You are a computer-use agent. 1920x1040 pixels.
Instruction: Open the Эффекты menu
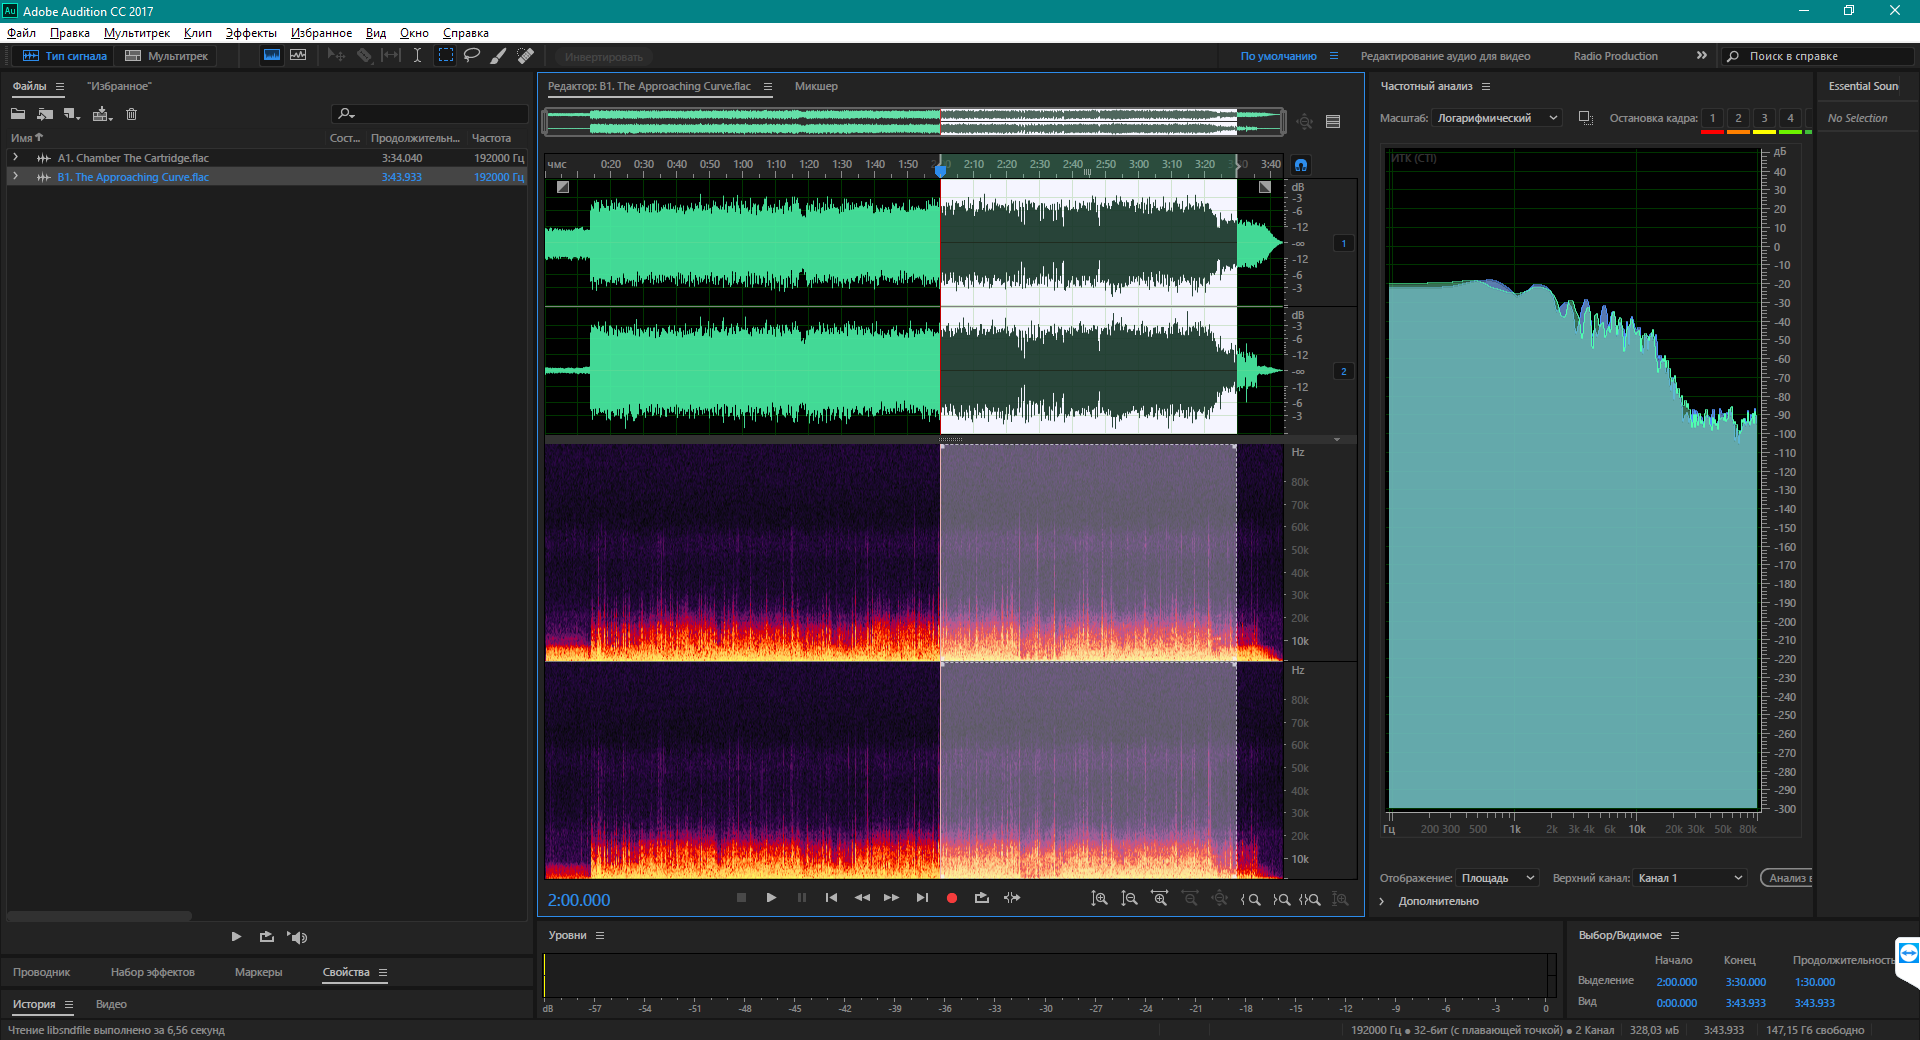tap(250, 33)
